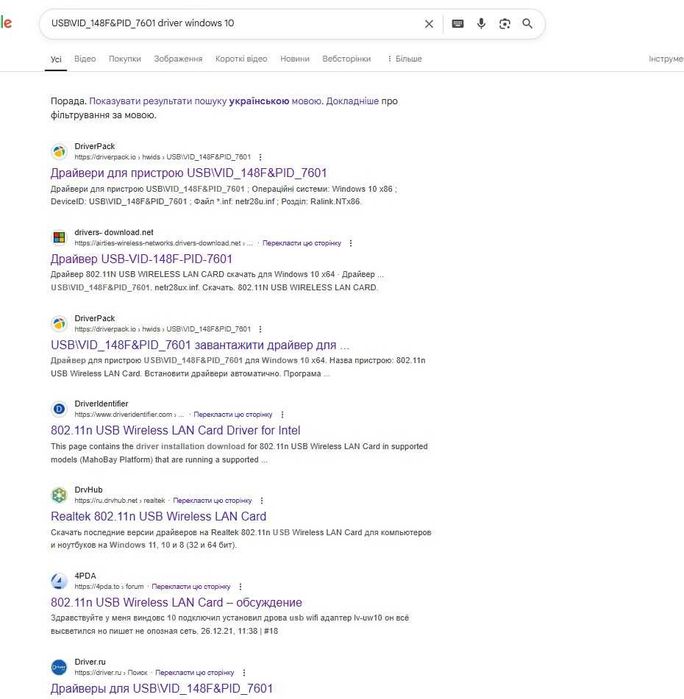
Task: Click the magnifier search submit icon
Action: click(527, 24)
